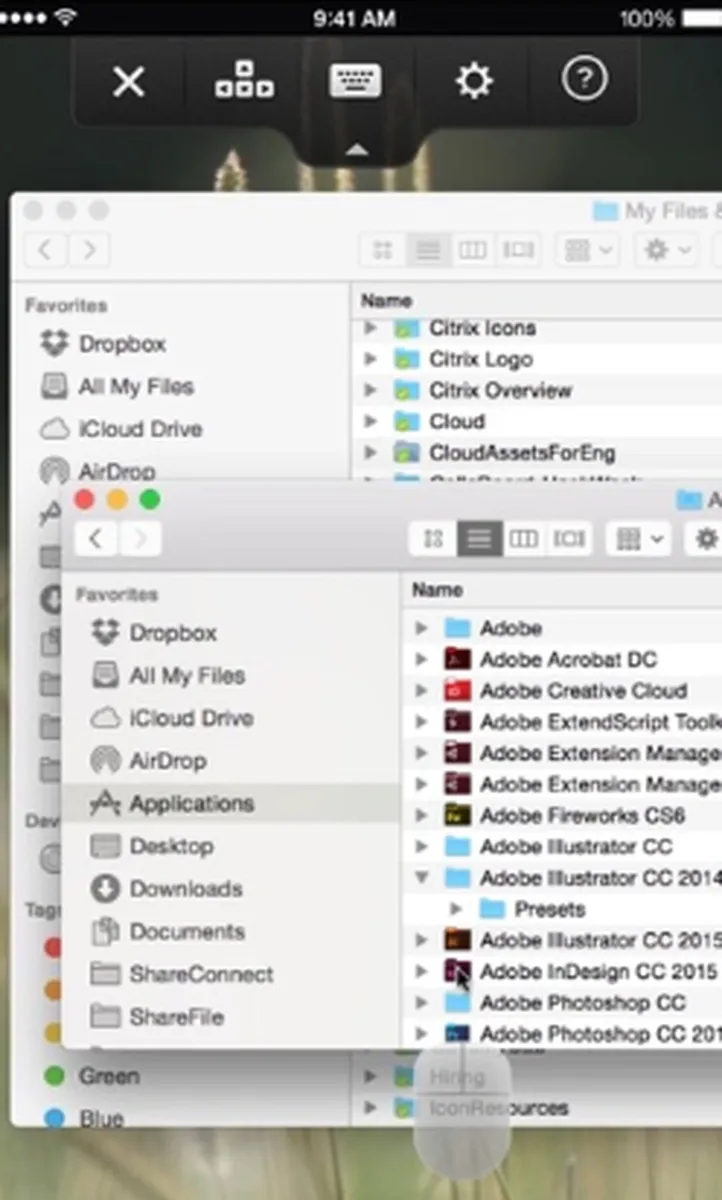Select the Adobe Photoshop CC folder icon

click(457, 1003)
